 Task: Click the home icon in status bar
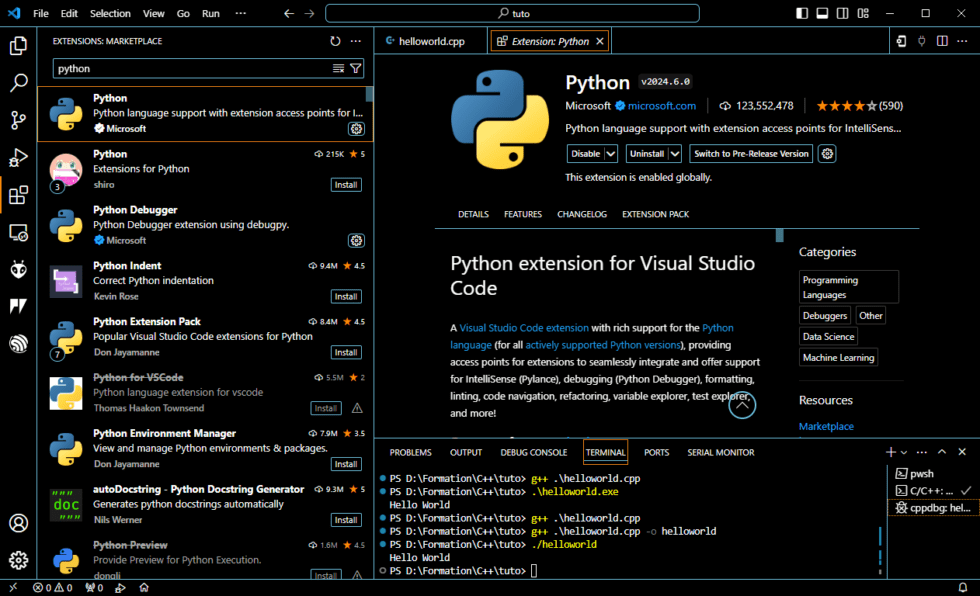(x=144, y=587)
